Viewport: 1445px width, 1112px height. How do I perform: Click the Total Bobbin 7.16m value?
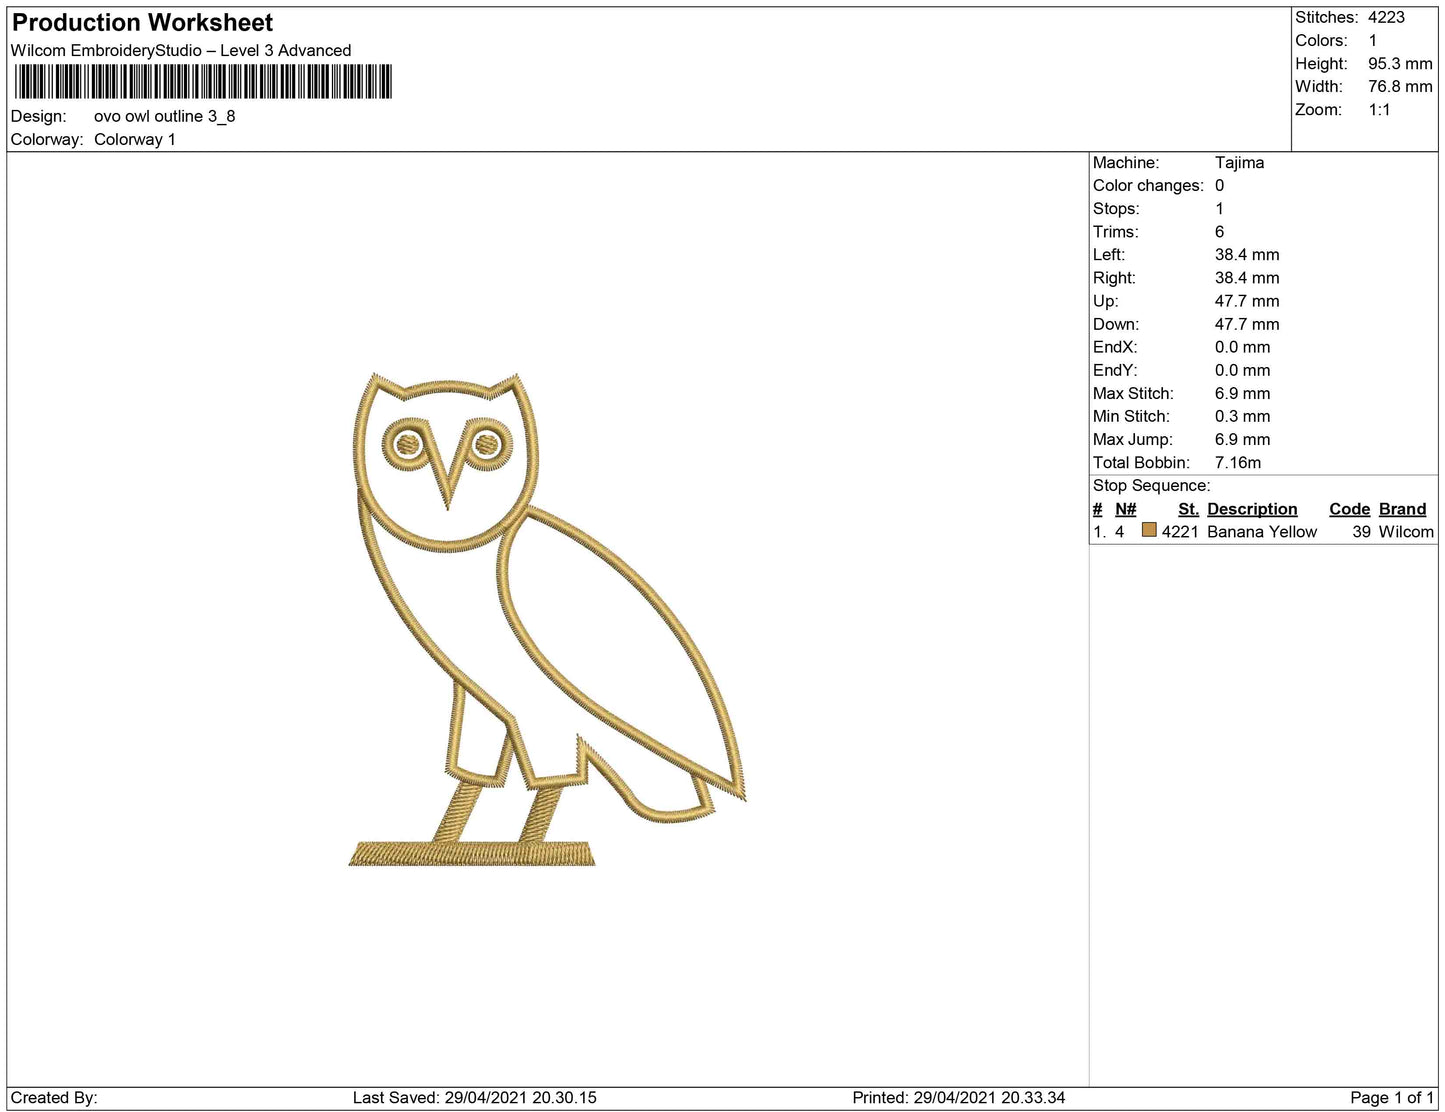(1238, 462)
